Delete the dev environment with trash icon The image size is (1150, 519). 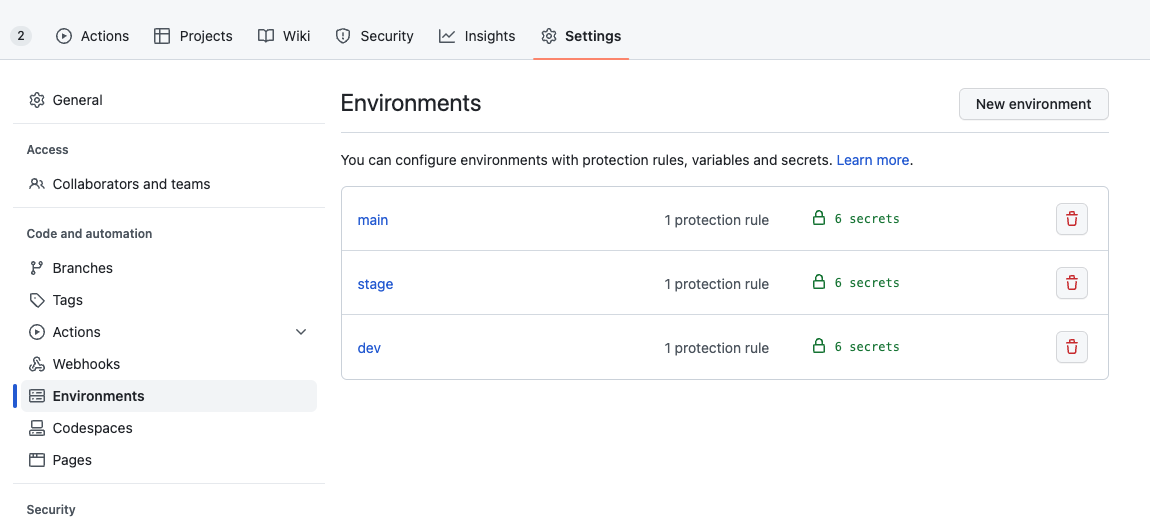[1072, 347]
